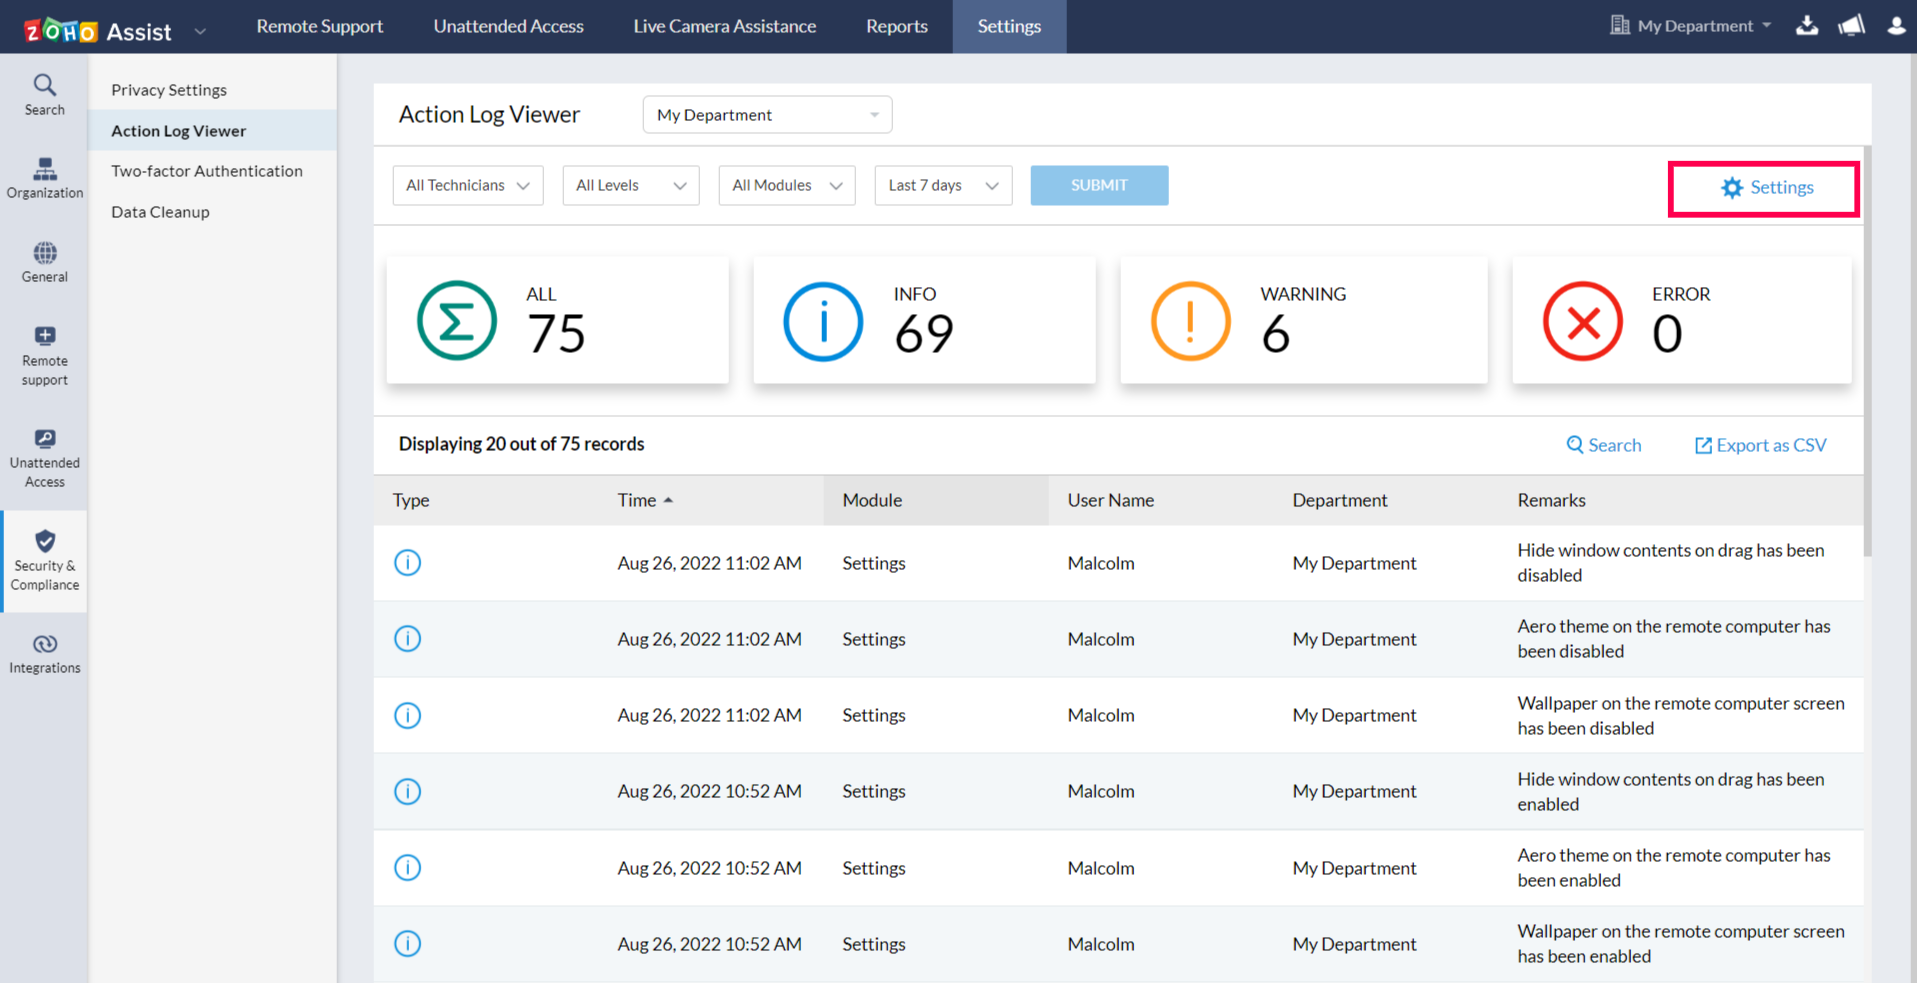Select the General globe icon
This screenshot has width=1917, height=983.
pyautogui.click(x=44, y=262)
